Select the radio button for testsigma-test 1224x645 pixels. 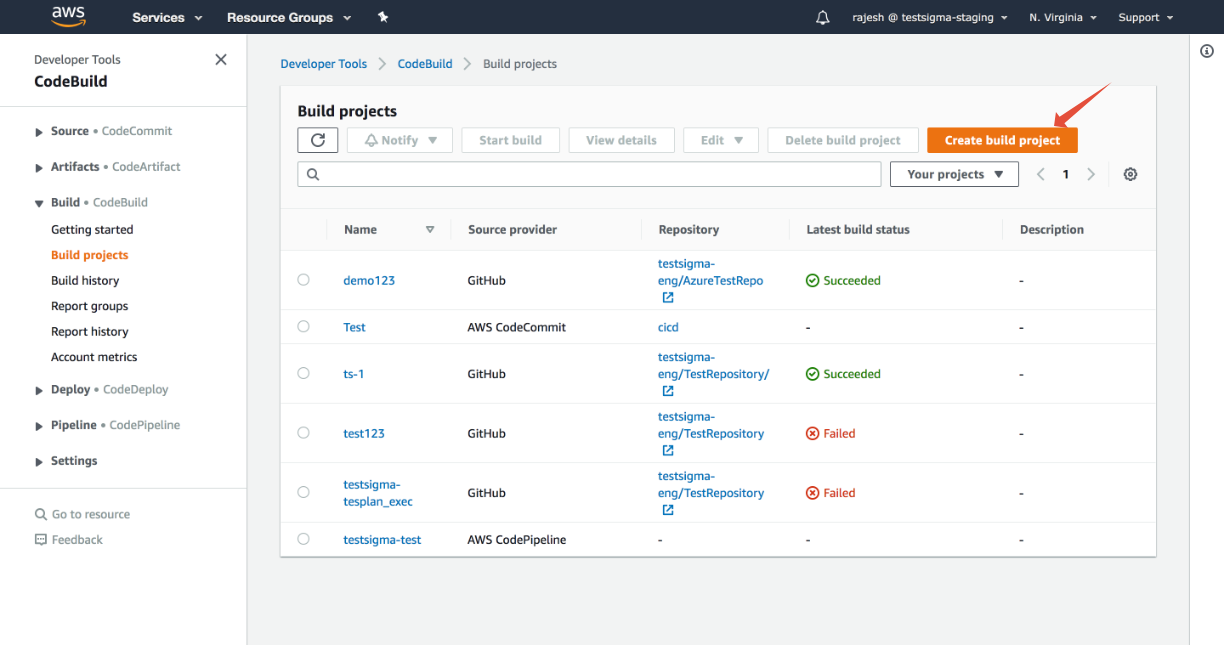(x=303, y=538)
